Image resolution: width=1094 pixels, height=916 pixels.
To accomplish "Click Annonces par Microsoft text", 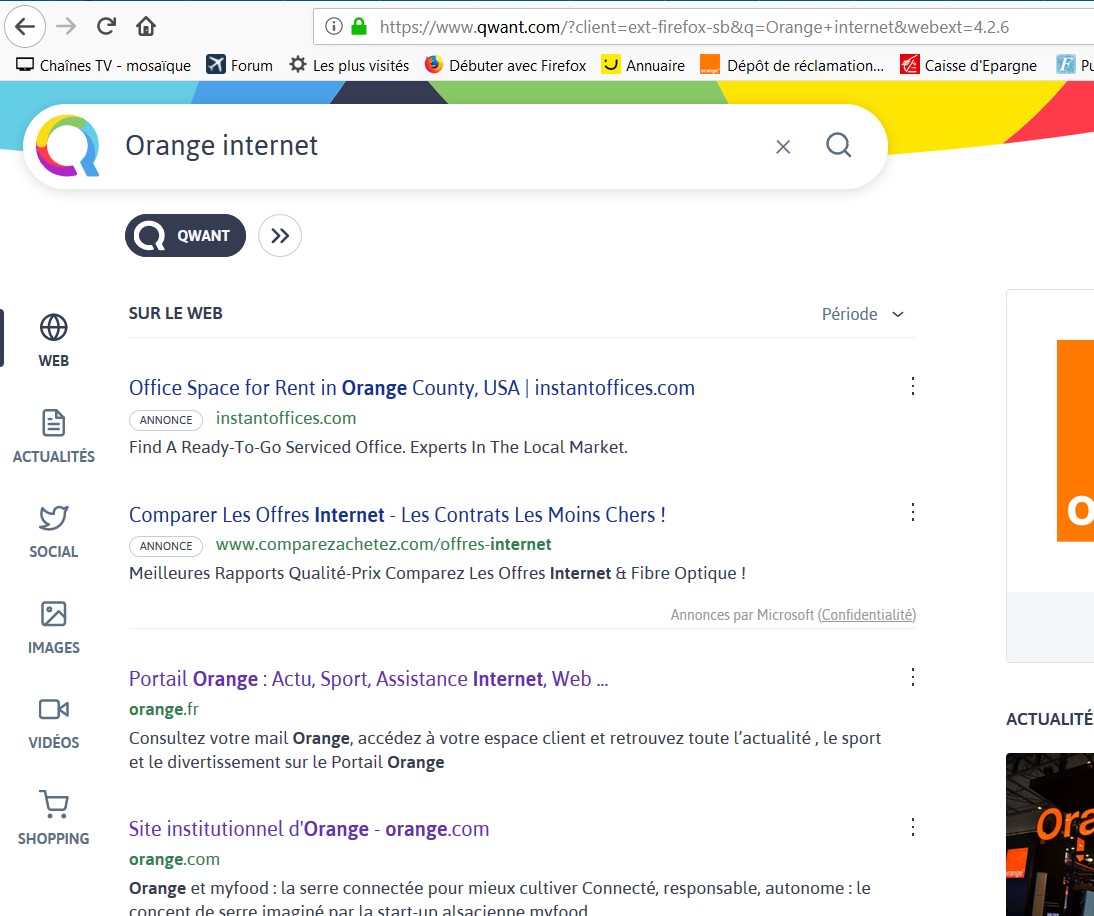I will 742,615.
